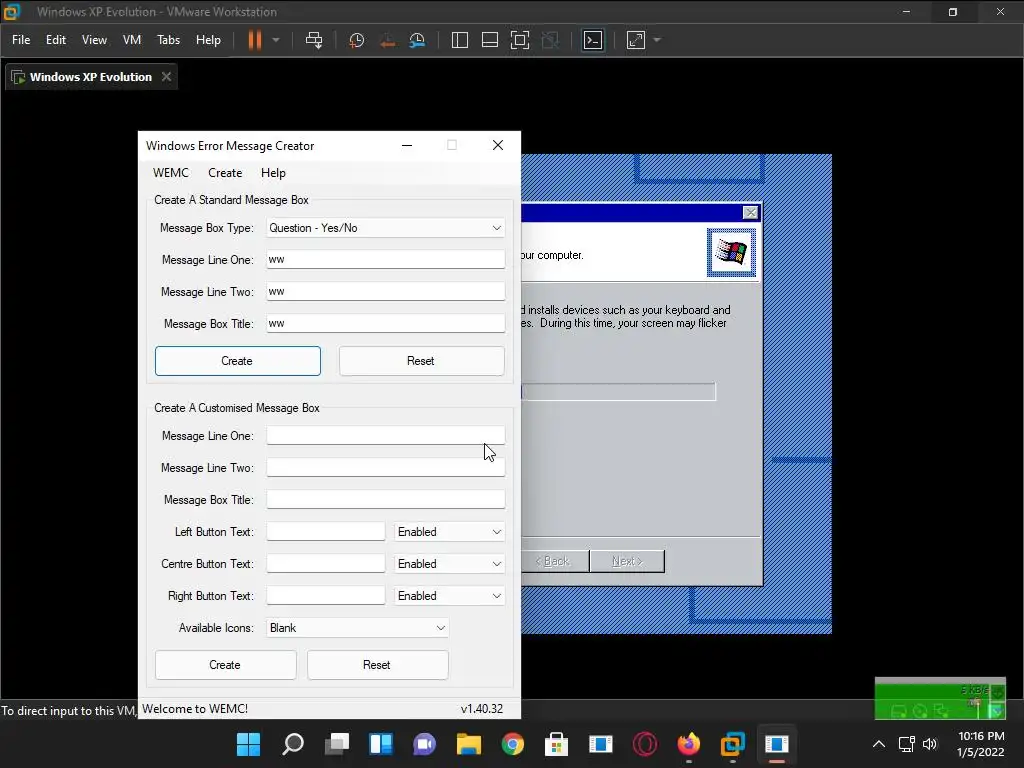This screenshot has height=768, width=1024.
Task: Expand the stretch guest options arrow
Action: click(657, 40)
